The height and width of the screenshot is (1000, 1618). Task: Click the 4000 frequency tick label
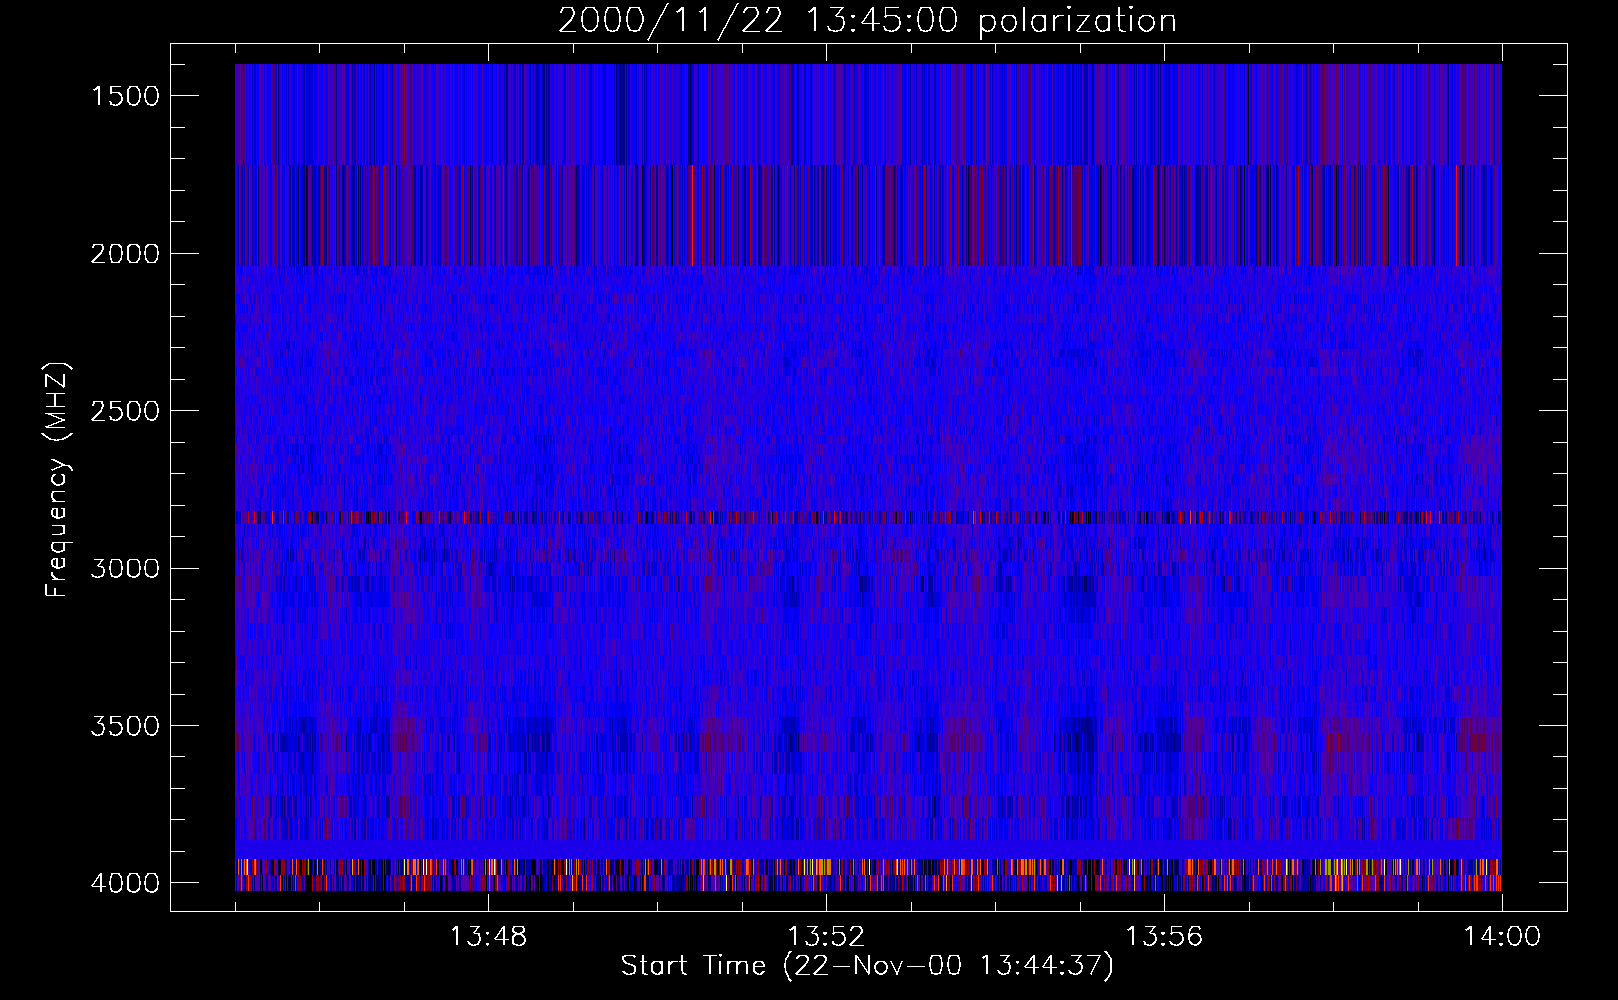pyautogui.click(x=125, y=883)
